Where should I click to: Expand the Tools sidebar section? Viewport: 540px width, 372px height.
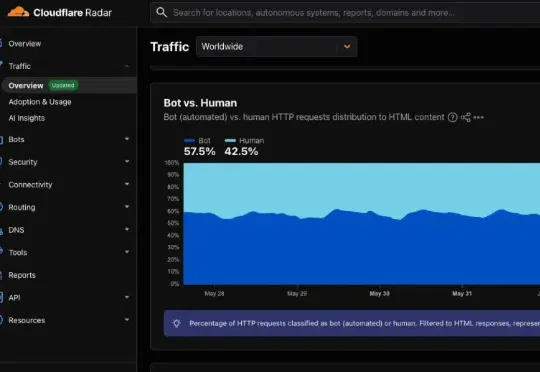127,252
